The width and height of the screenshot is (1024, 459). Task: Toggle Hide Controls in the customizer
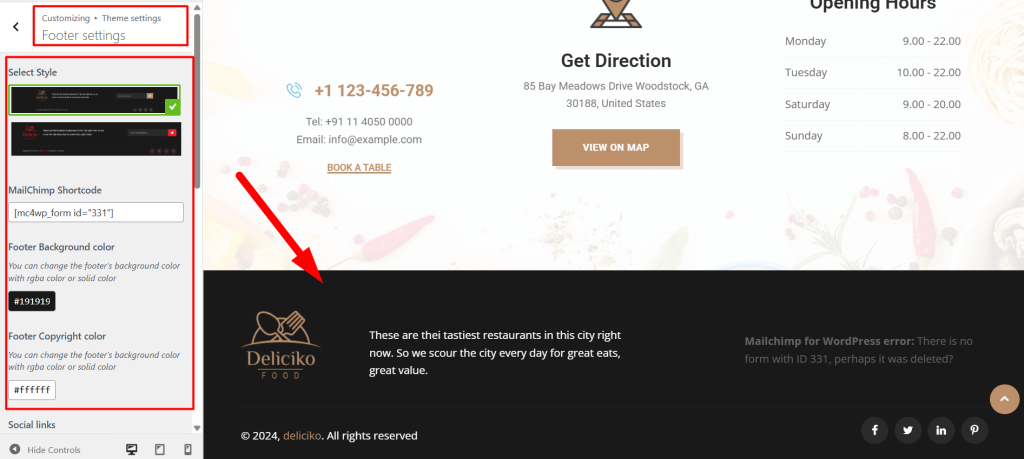click(45, 449)
